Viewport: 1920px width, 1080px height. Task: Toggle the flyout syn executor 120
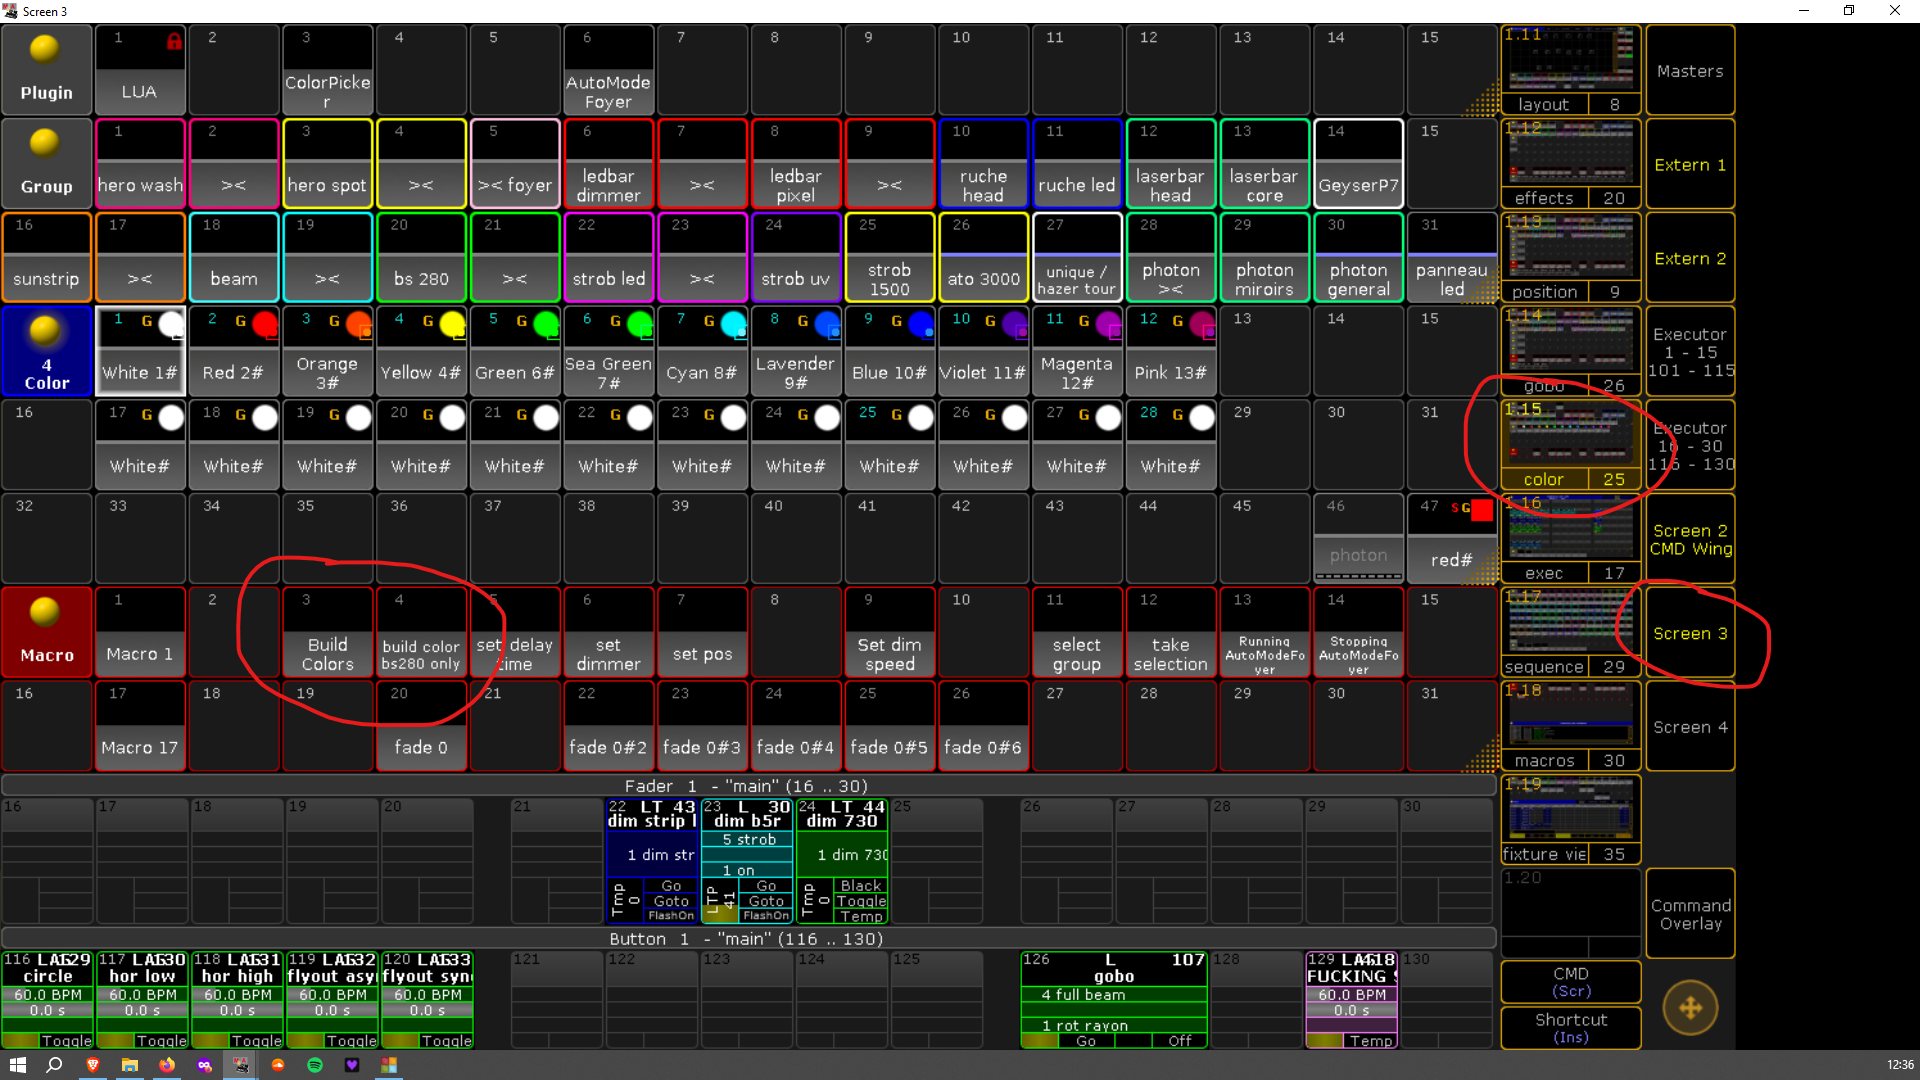click(x=446, y=1040)
